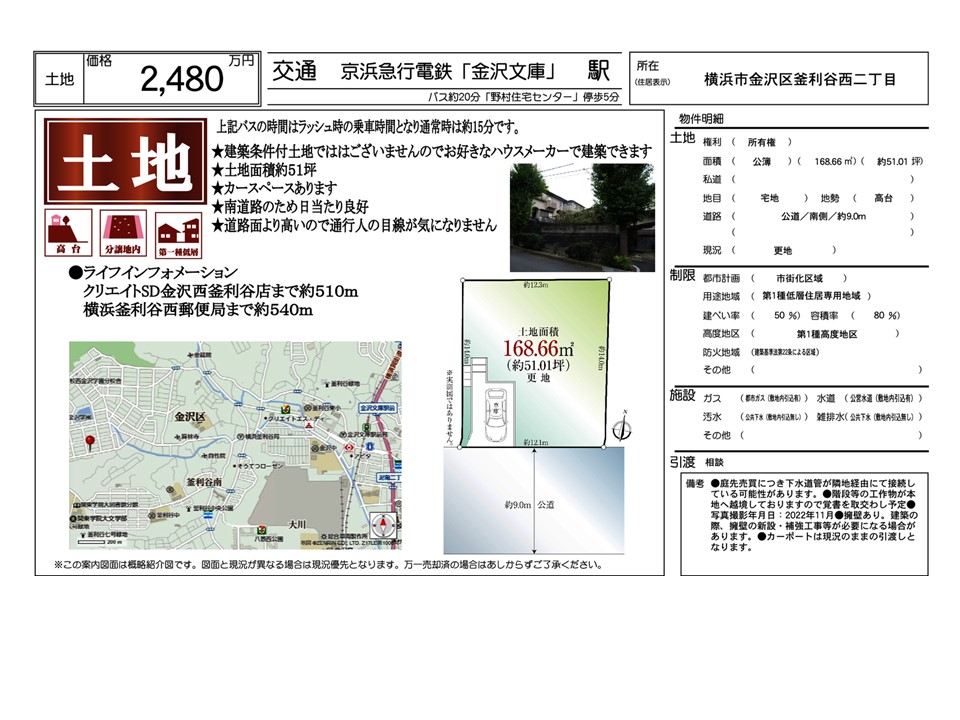Click the red location pin on map

coord(89,442)
